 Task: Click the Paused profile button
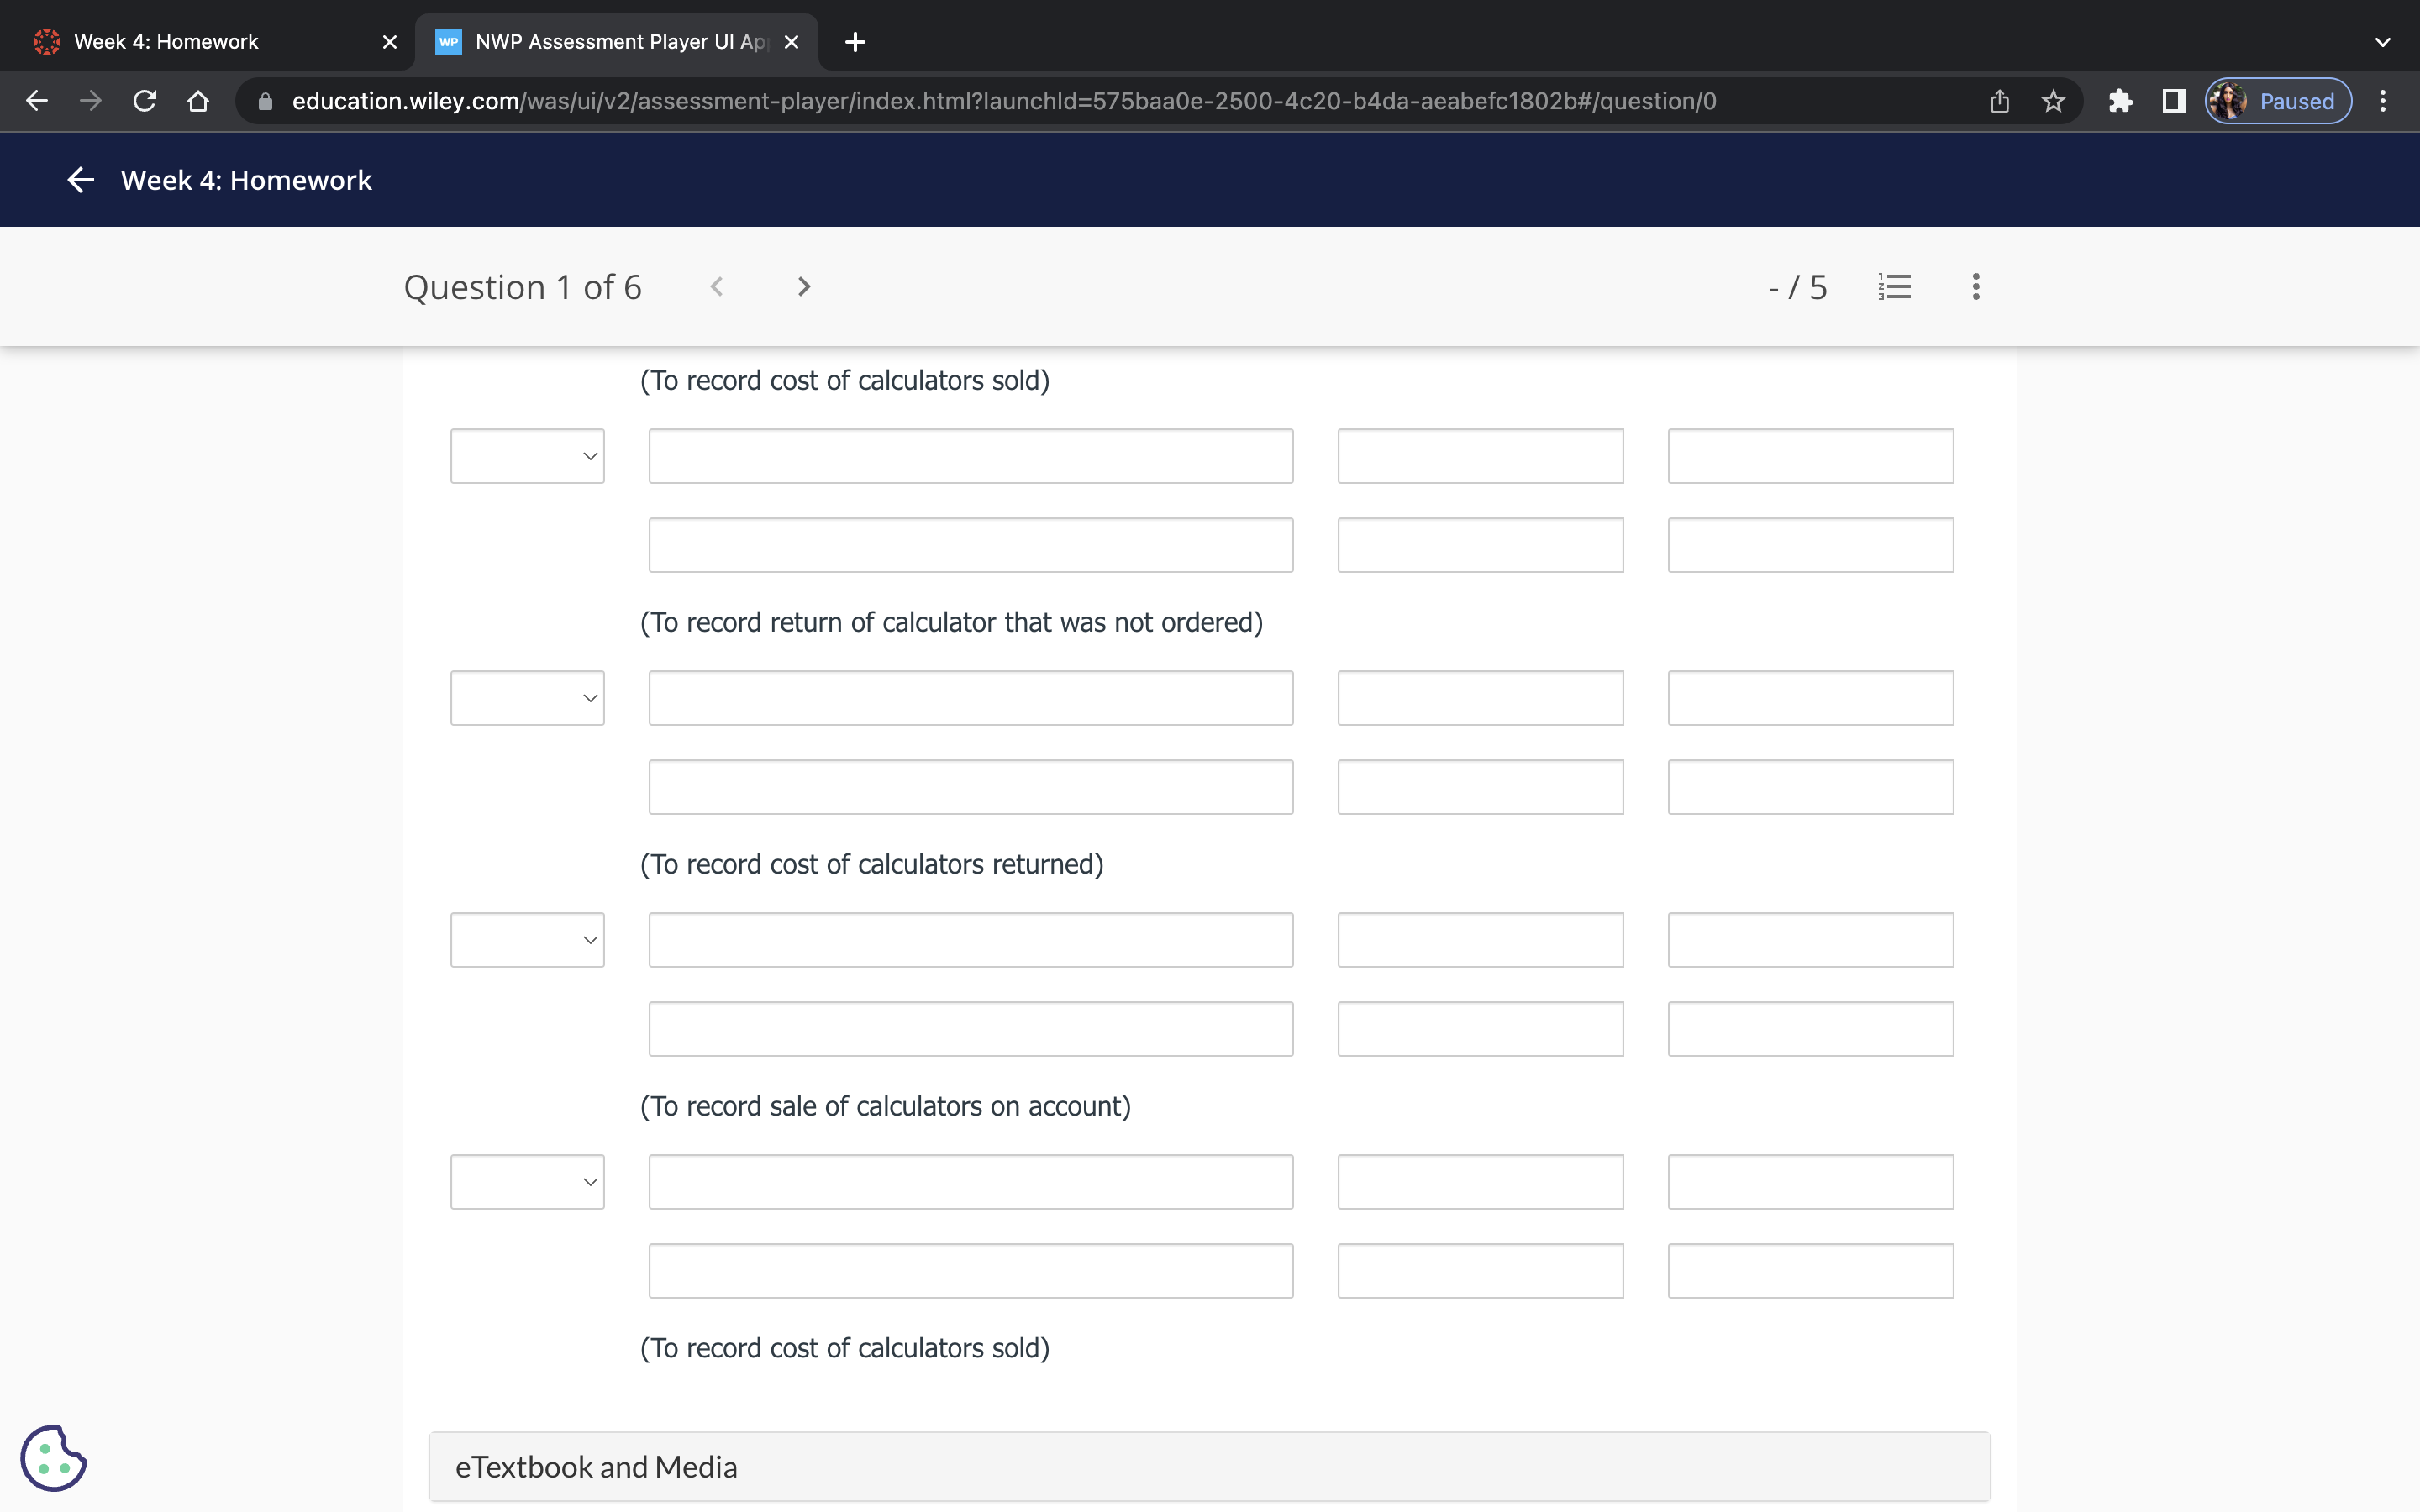(2278, 101)
